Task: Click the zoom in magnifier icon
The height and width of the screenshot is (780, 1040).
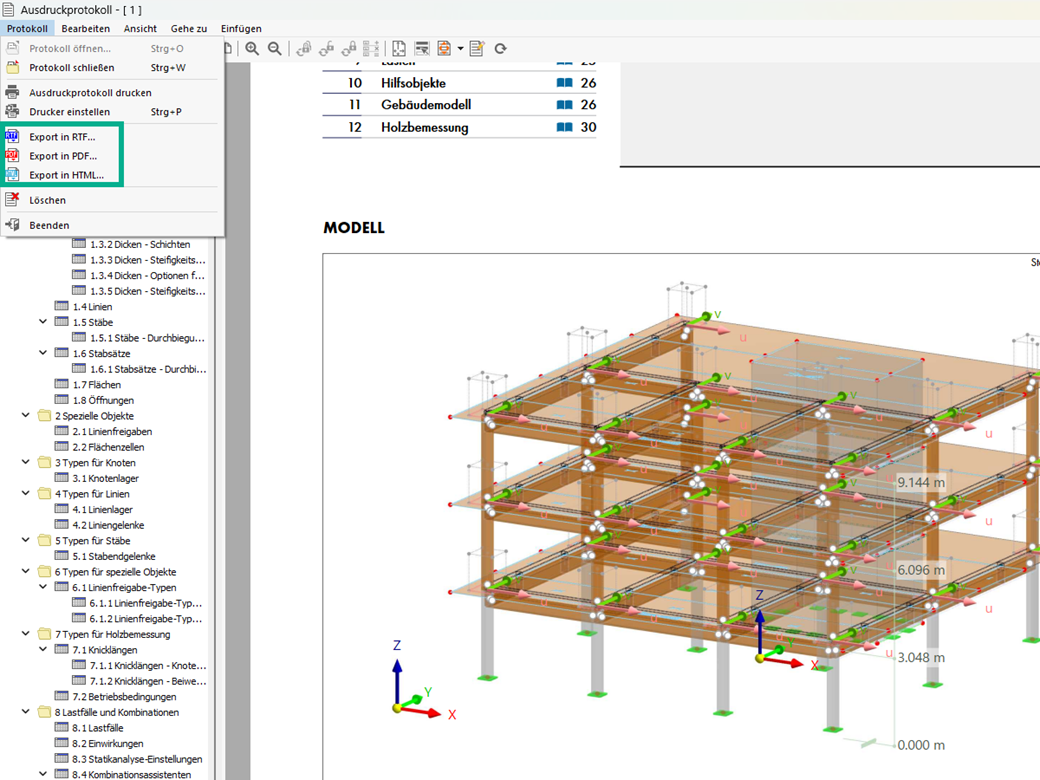Action: click(x=252, y=48)
